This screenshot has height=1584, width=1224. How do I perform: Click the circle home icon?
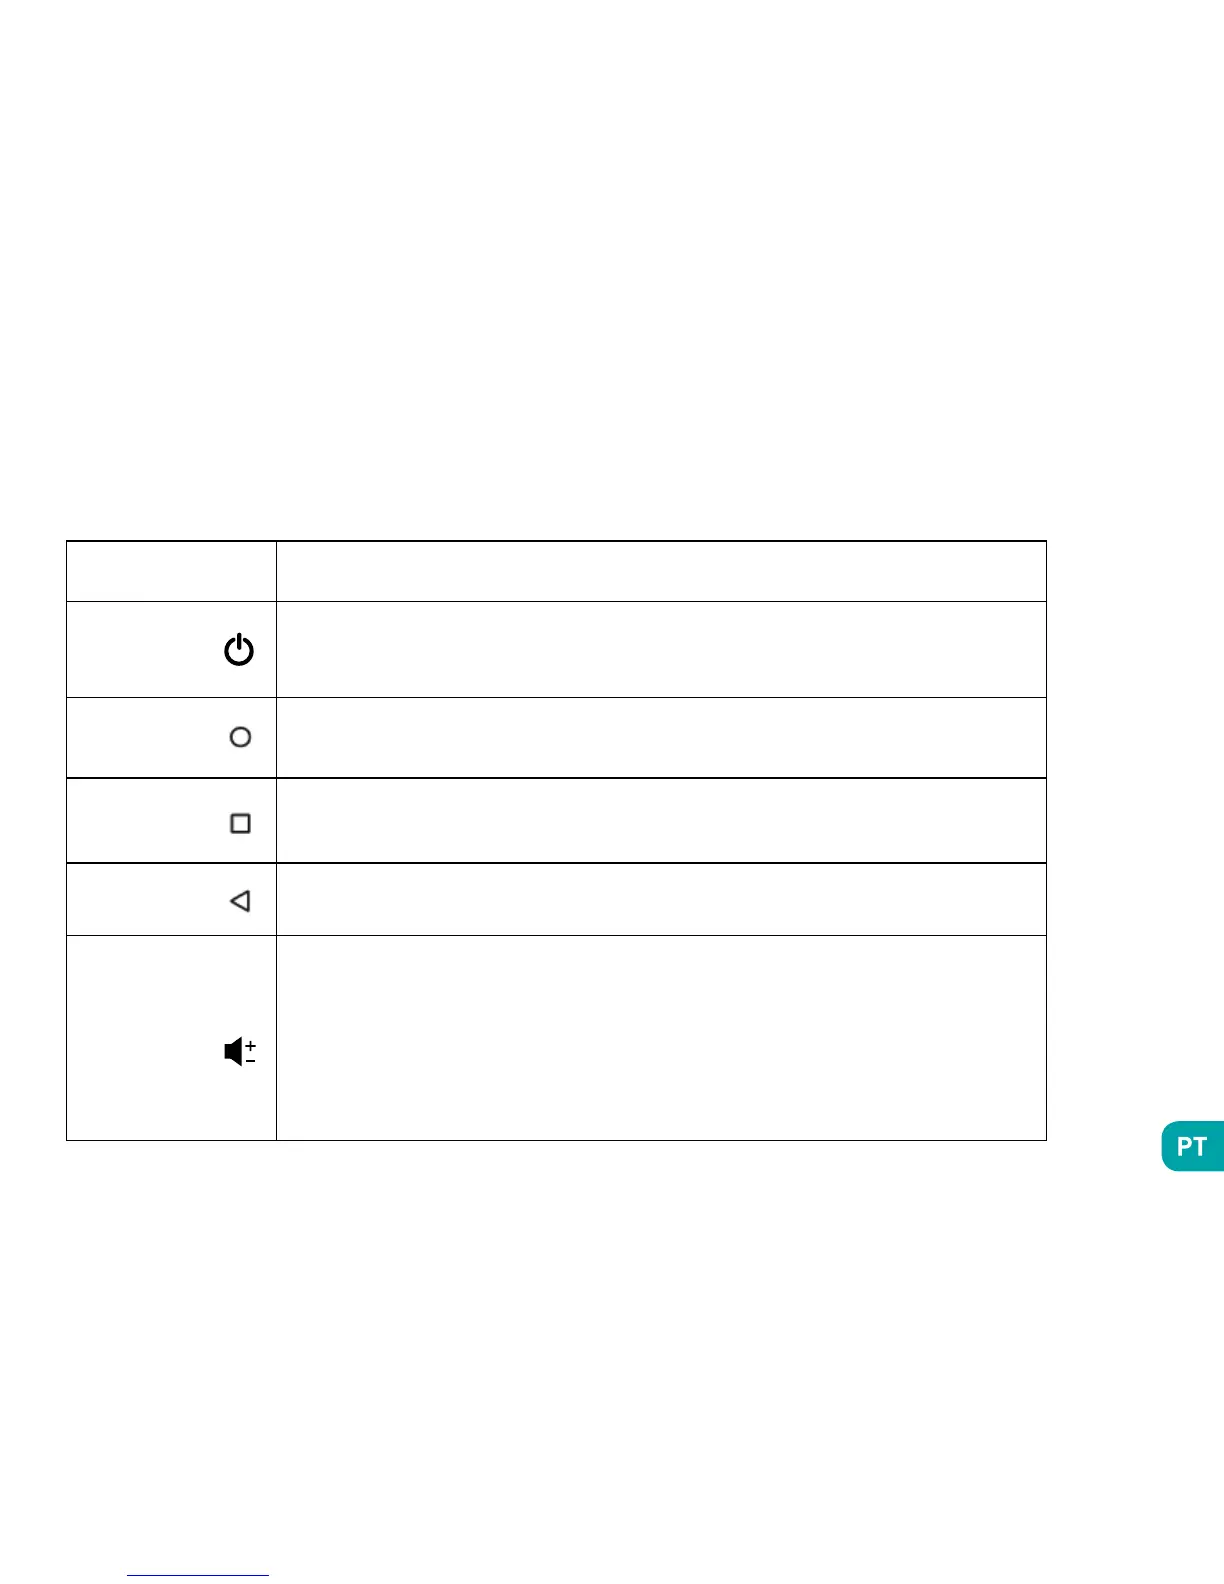(240, 737)
